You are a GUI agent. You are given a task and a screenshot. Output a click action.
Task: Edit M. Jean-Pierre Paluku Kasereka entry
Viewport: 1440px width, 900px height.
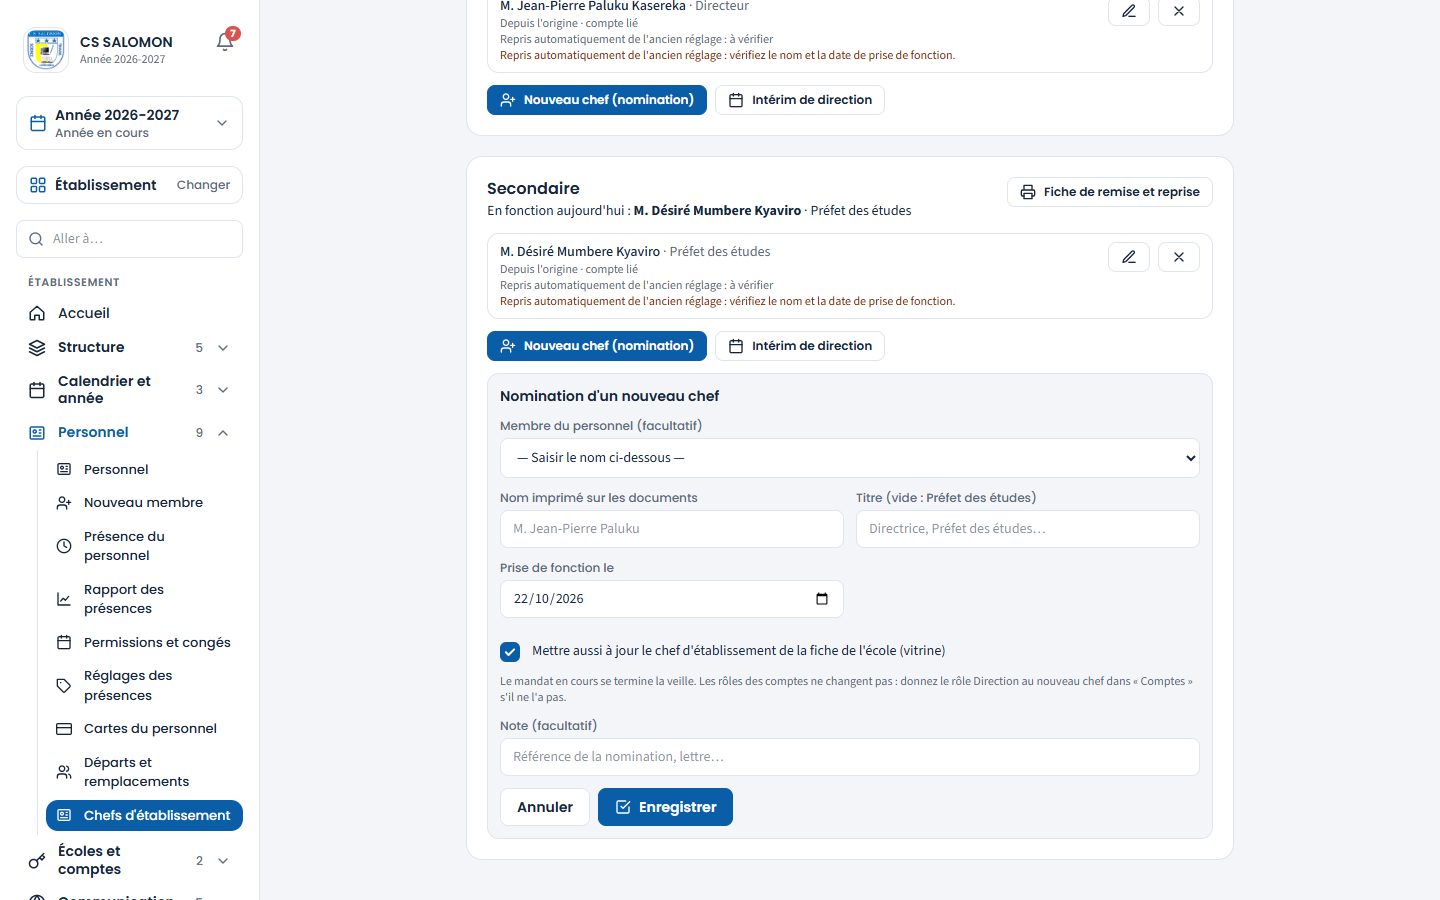(x=1129, y=11)
